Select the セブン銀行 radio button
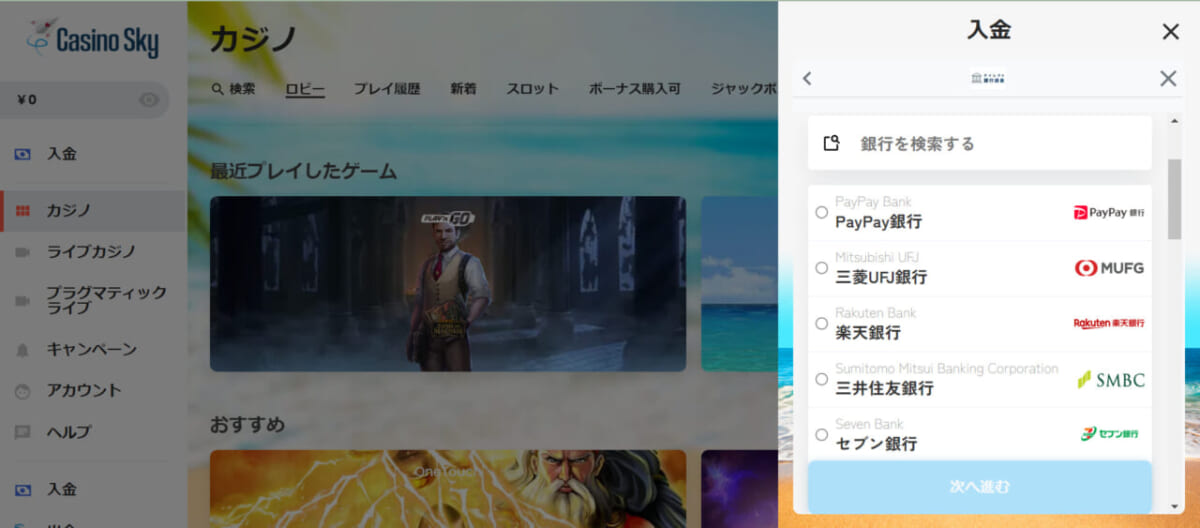The width and height of the screenshot is (1200, 528). (x=821, y=435)
